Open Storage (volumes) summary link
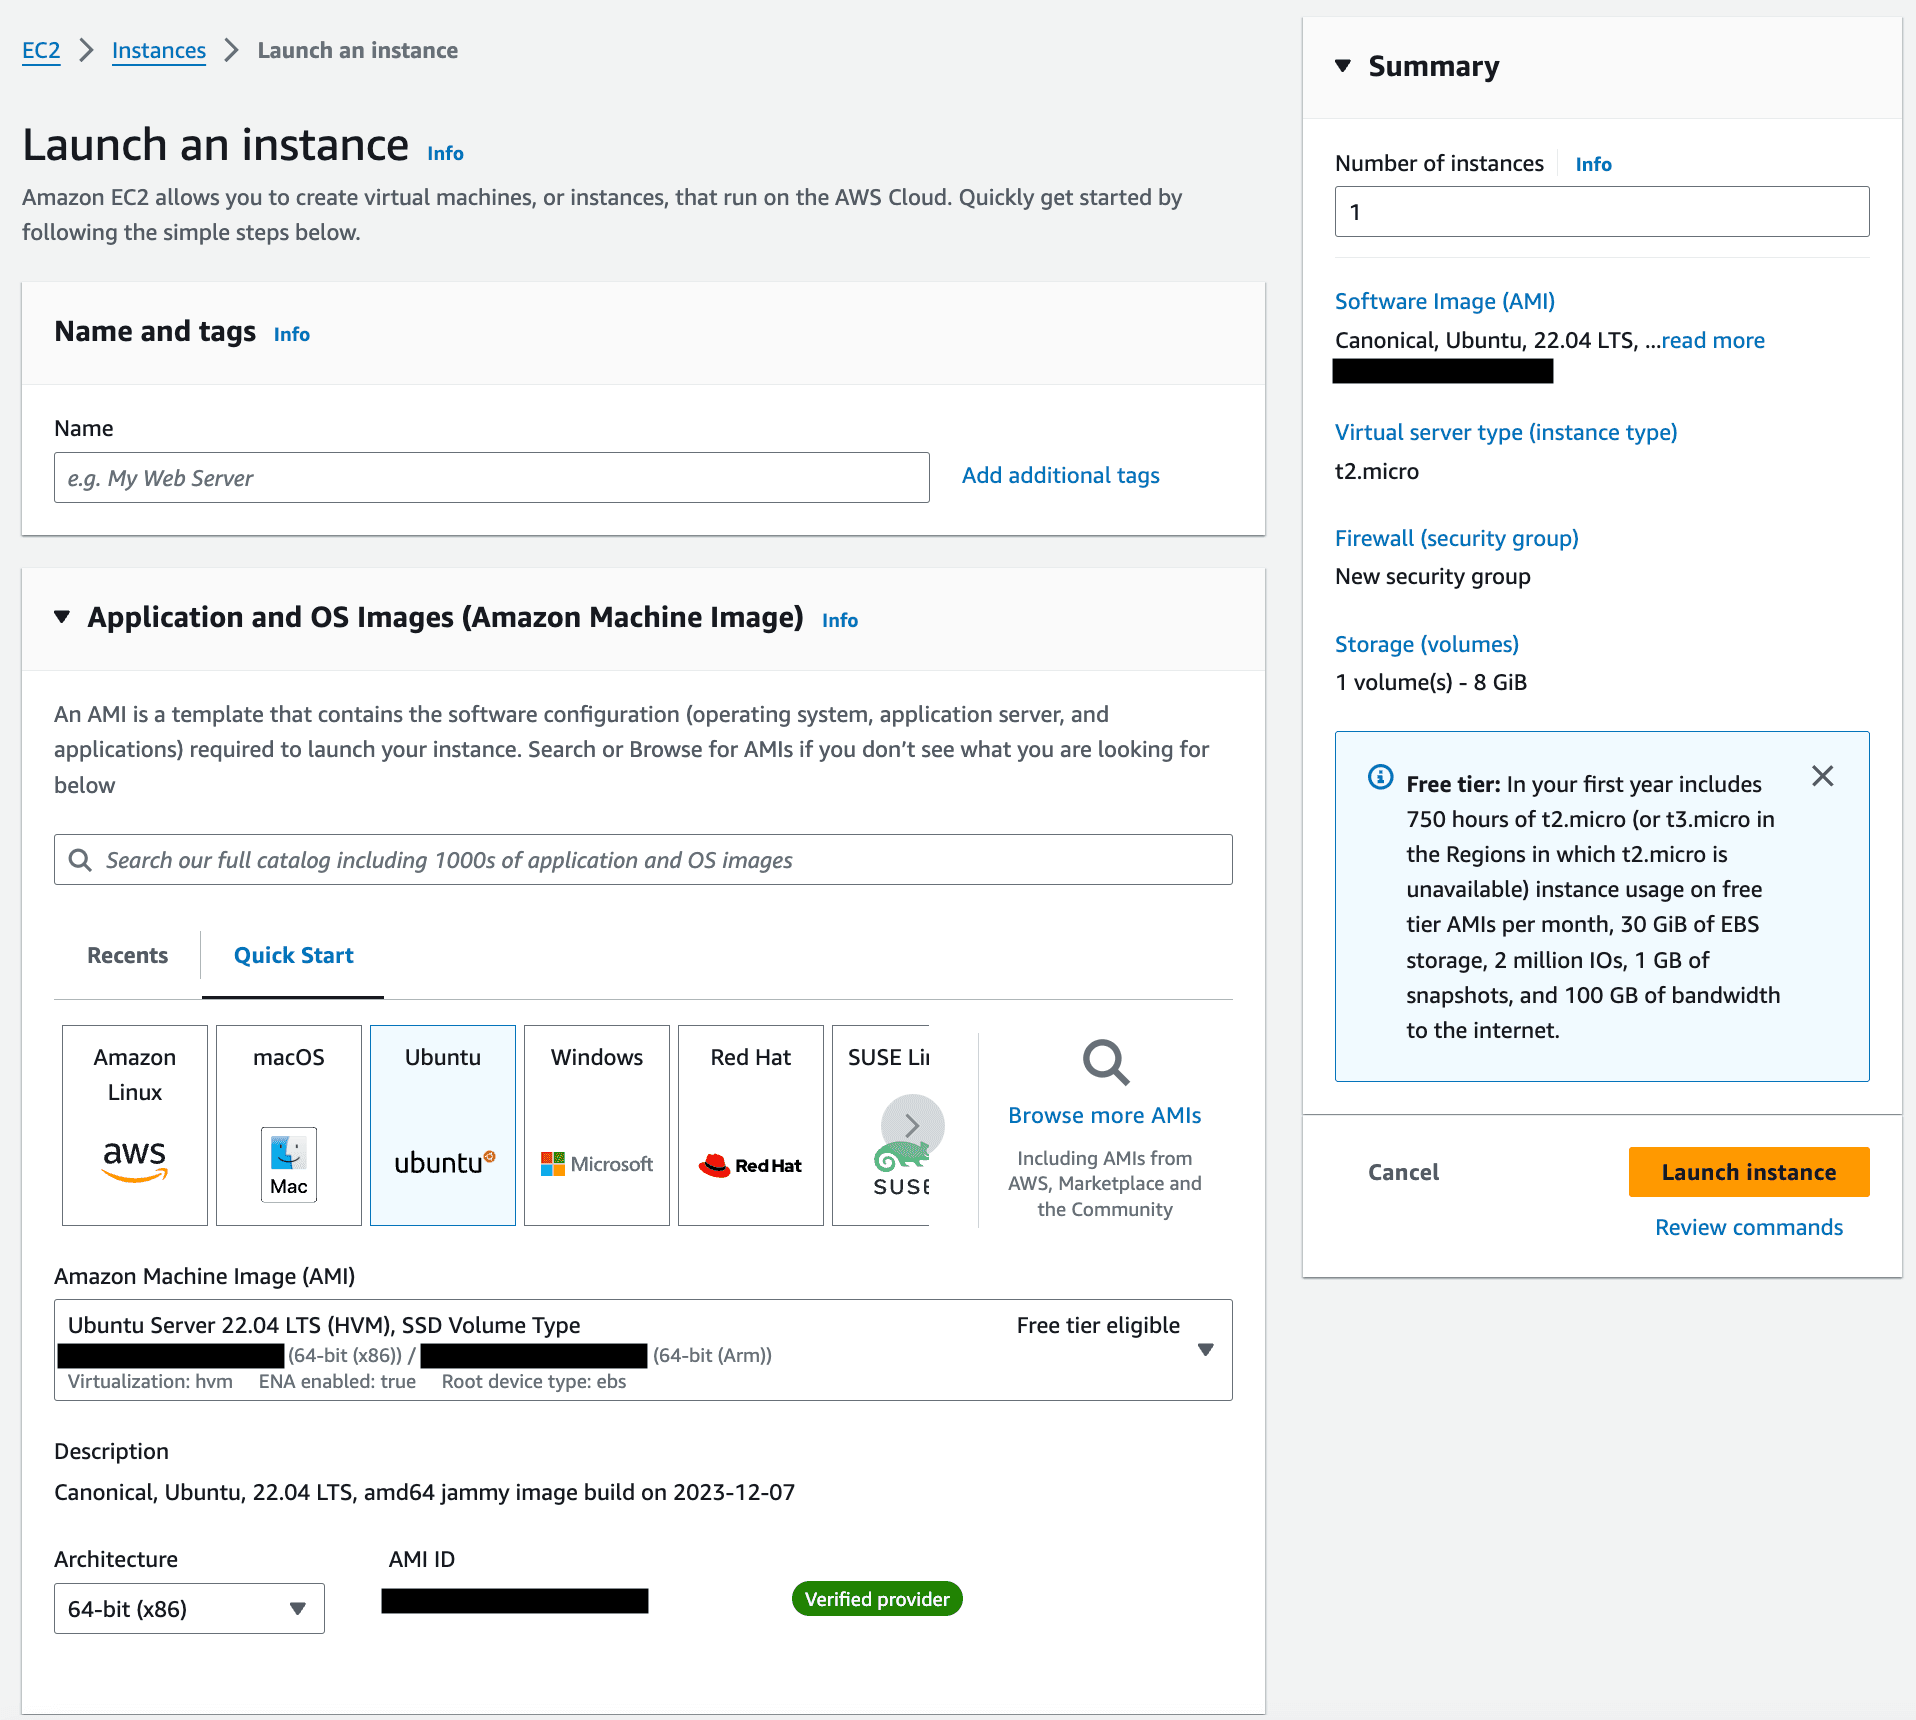Viewport: 1916px width, 1720px height. [x=1427, y=644]
